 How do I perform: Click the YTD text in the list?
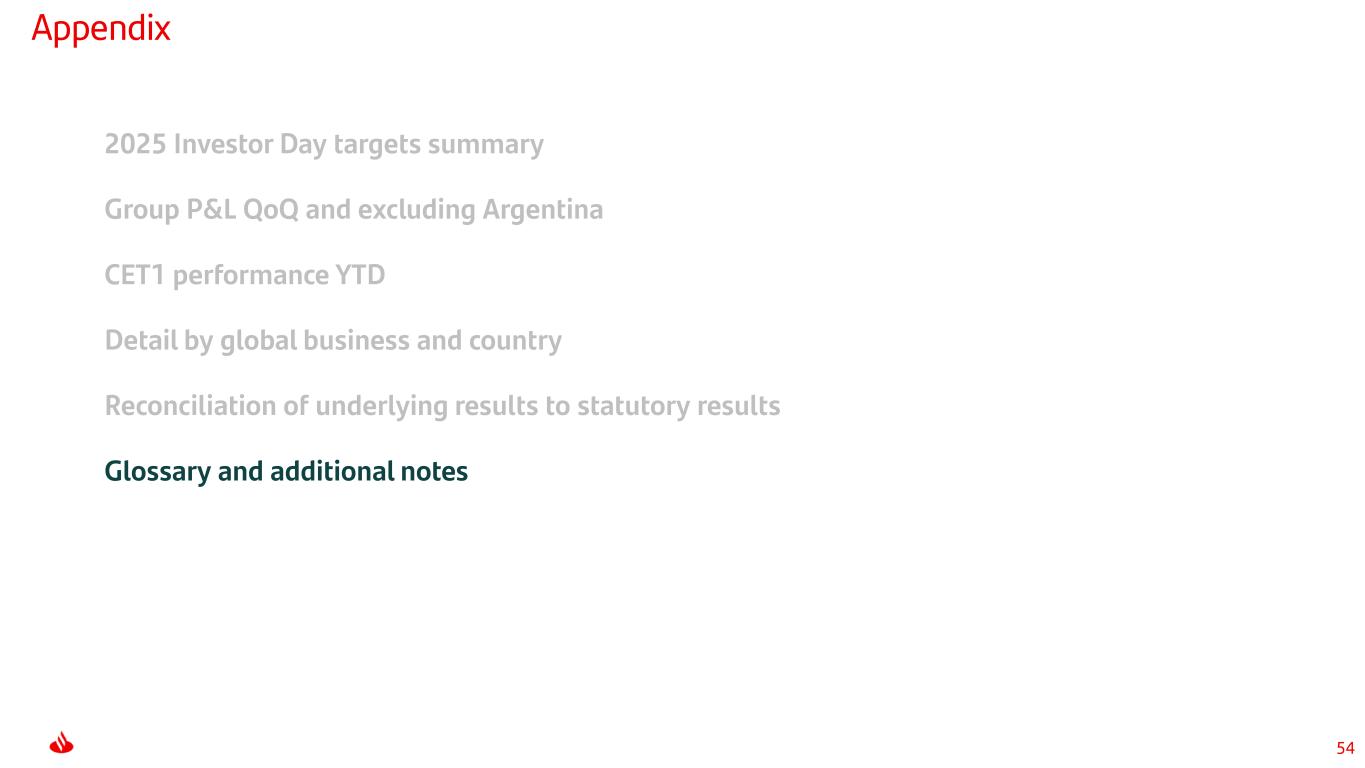[x=364, y=275]
